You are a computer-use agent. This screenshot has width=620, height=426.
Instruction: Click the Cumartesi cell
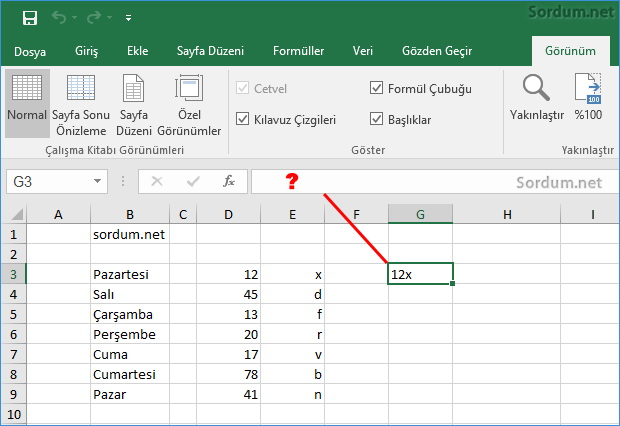tap(130, 374)
